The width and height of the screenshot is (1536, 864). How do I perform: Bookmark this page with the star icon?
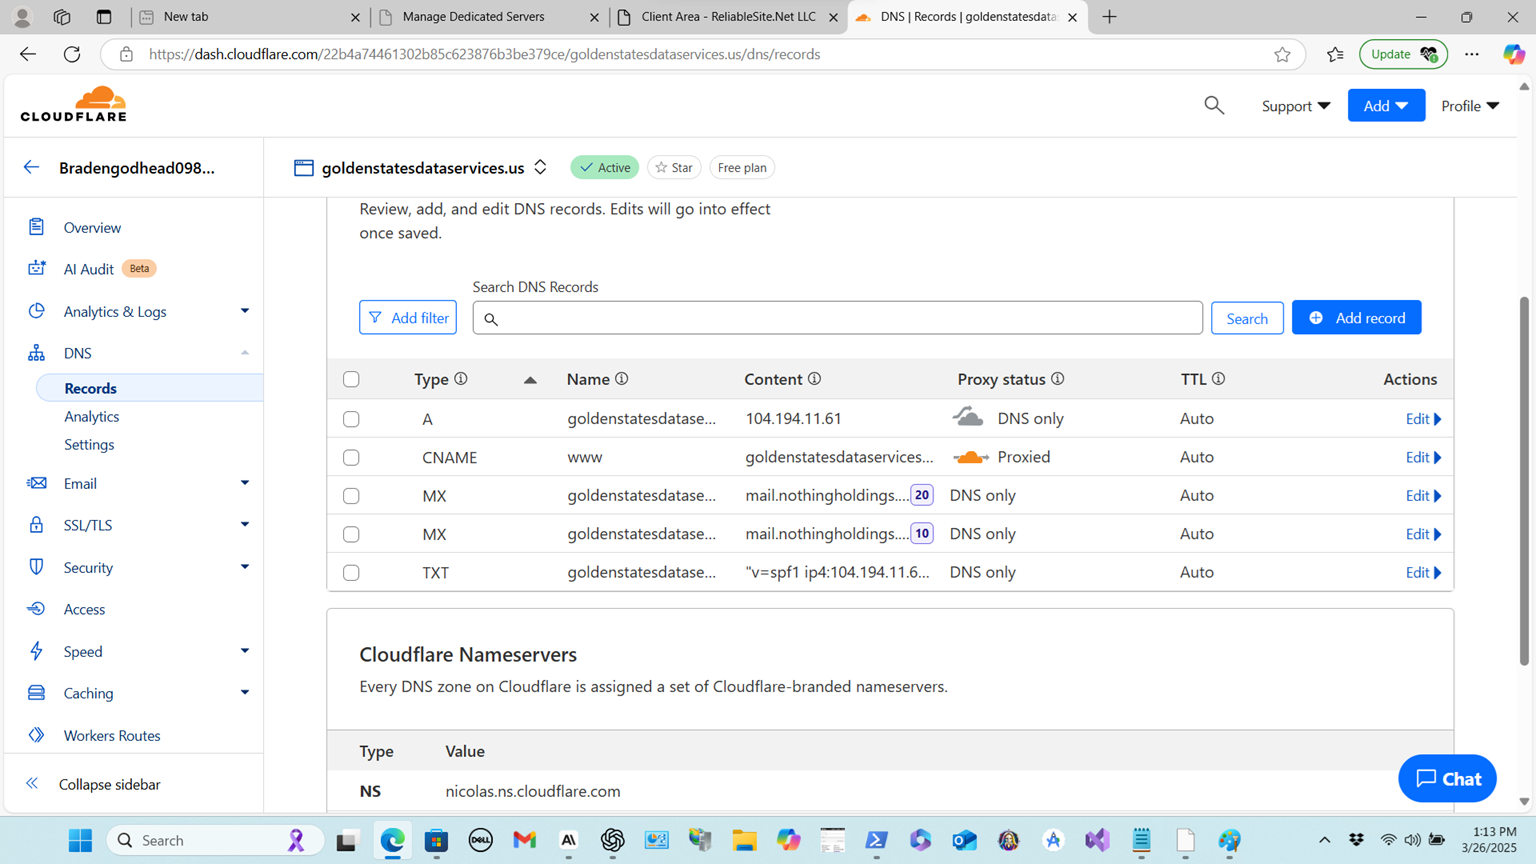(x=1282, y=54)
